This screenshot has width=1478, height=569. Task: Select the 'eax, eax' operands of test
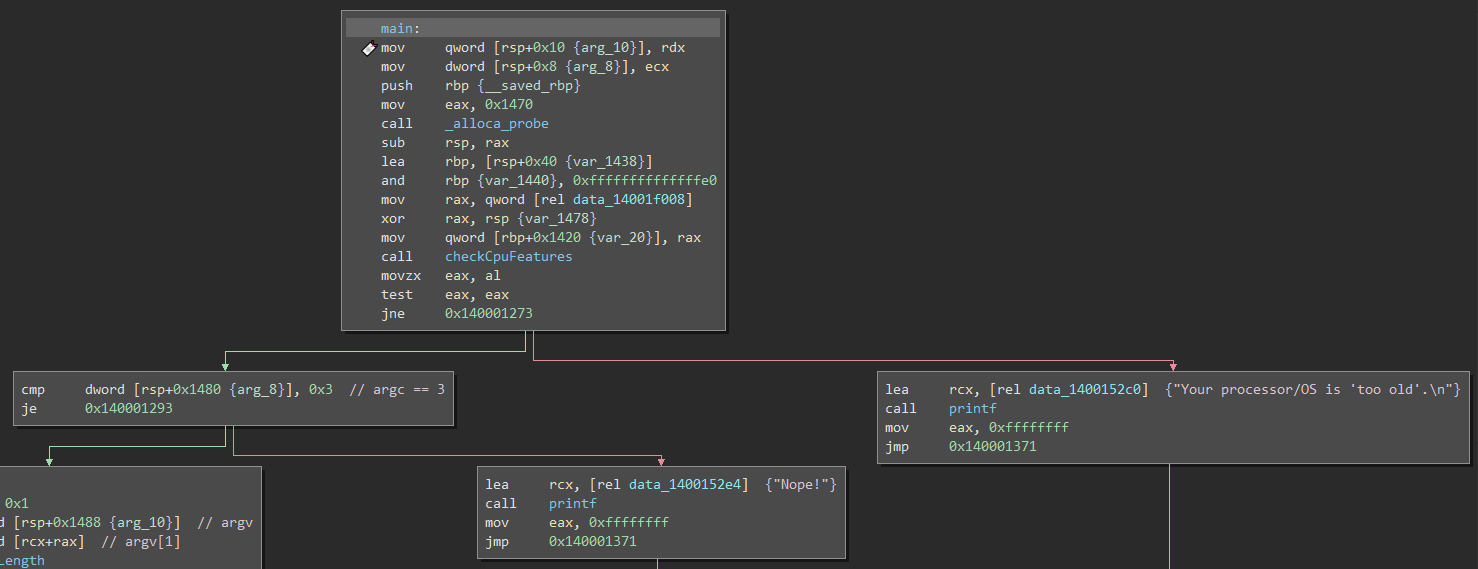pyautogui.click(x=477, y=295)
